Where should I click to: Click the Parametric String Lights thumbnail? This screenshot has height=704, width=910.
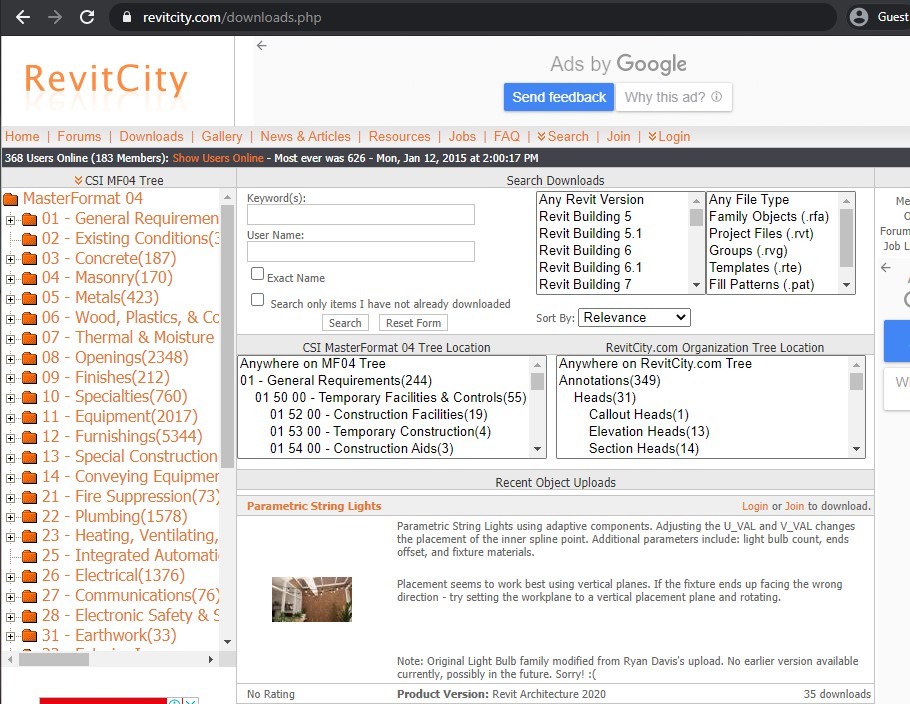click(x=311, y=598)
